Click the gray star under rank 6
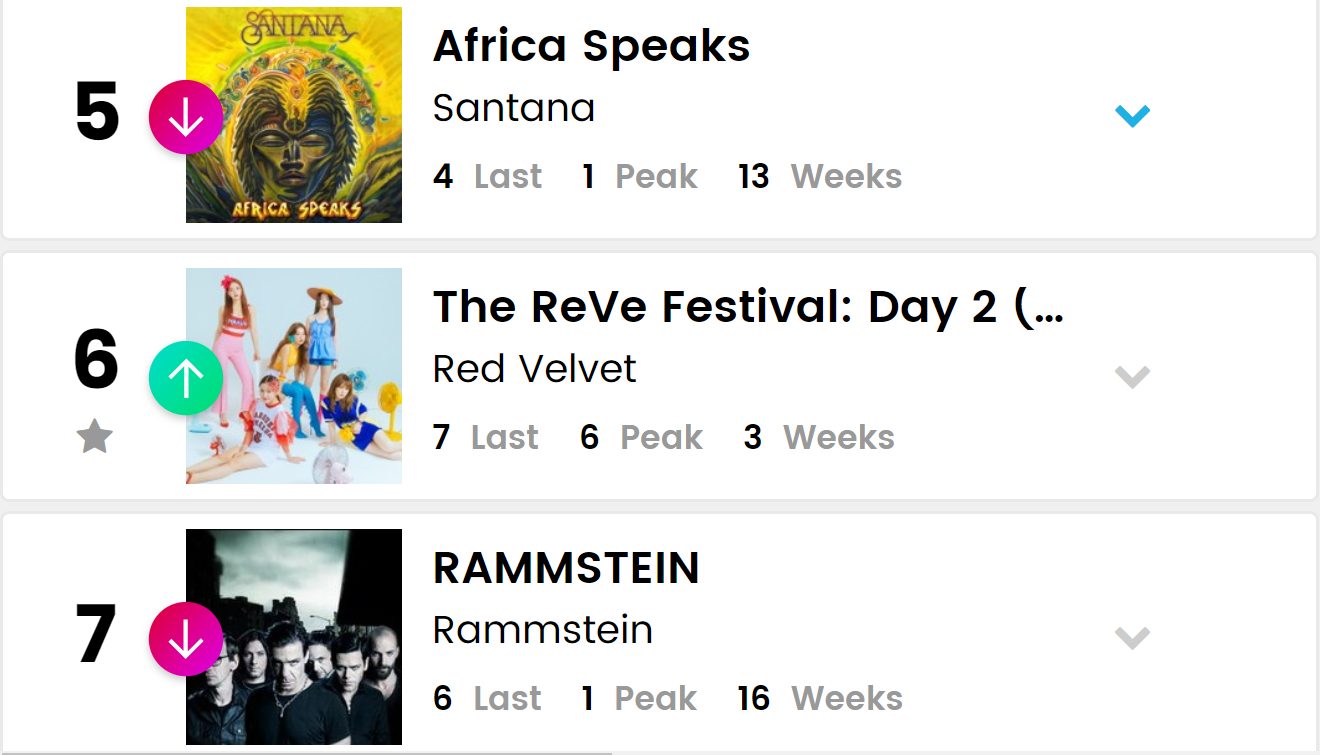The width and height of the screenshot is (1320, 755). click(x=95, y=437)
